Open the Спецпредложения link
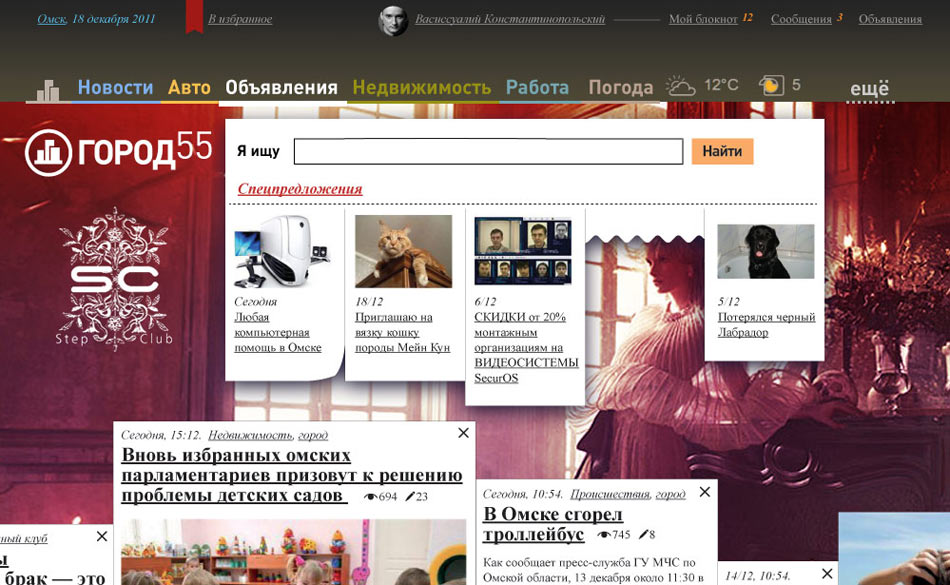This screenshot has width=950, height=585. point(299,189)
